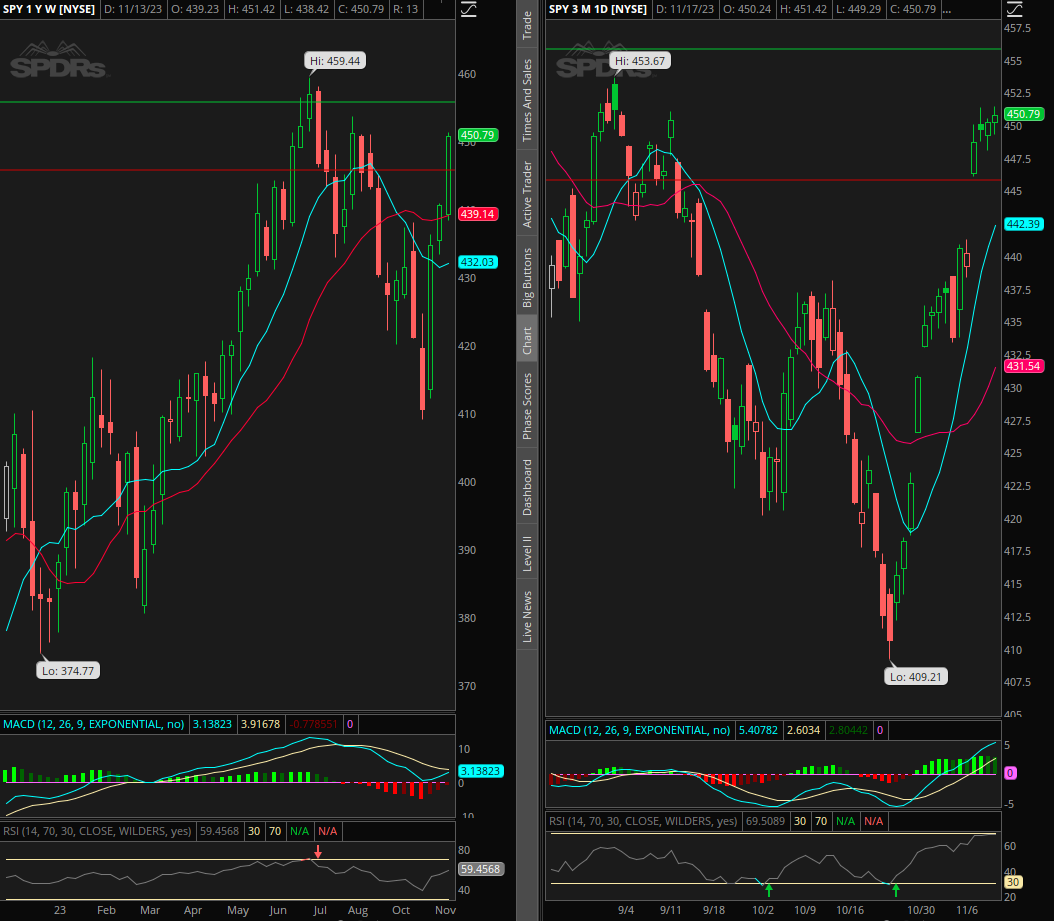Switch to the Active Trader tab
Image resolution: width=1054 pixels, height=921 pixels.
[528, 194]
